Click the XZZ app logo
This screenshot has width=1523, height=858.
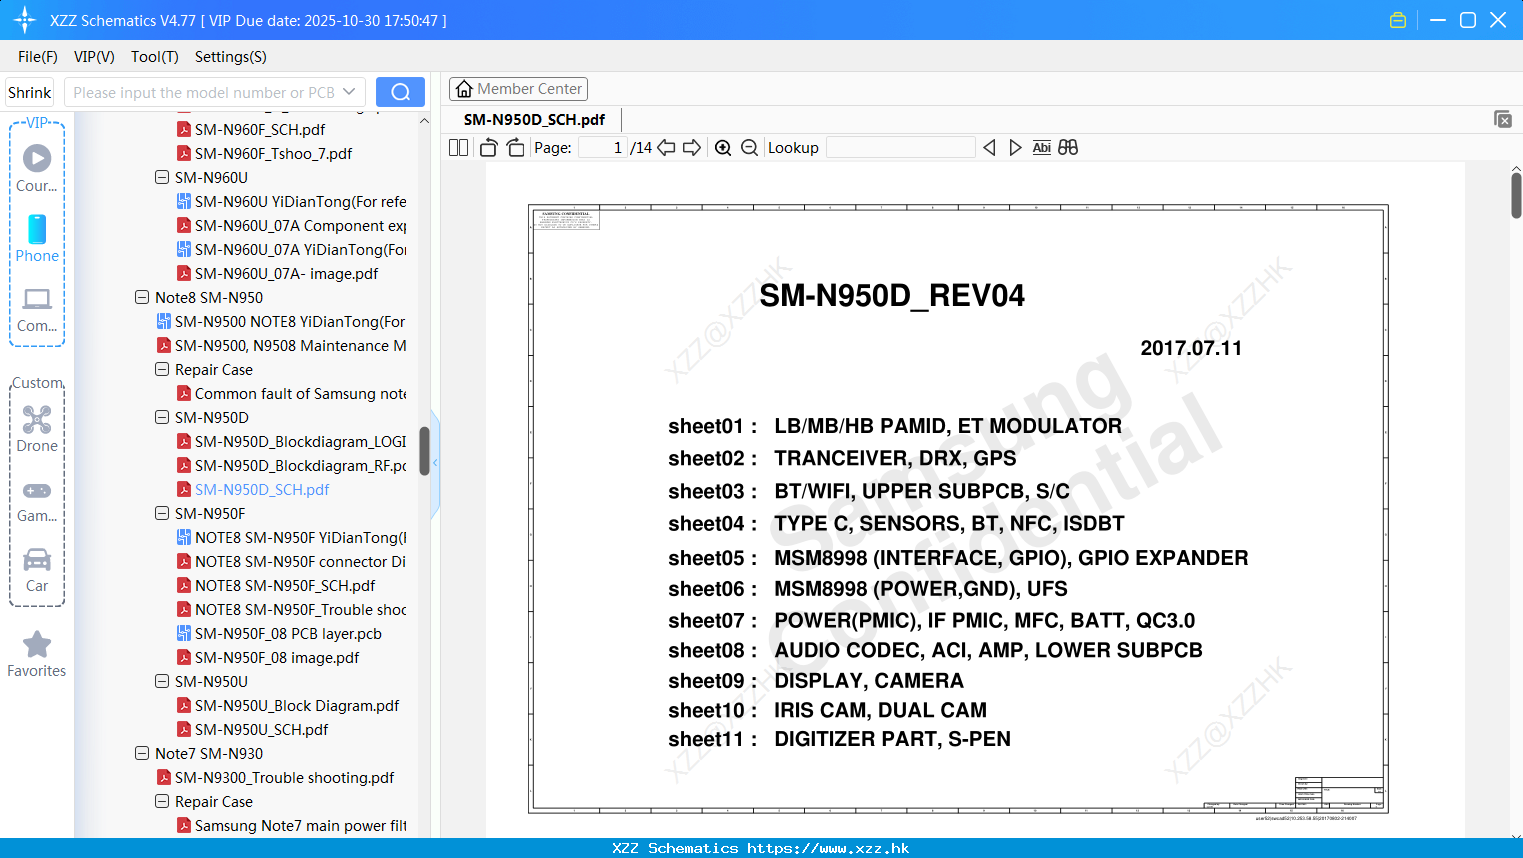click(x=25, y=20)
